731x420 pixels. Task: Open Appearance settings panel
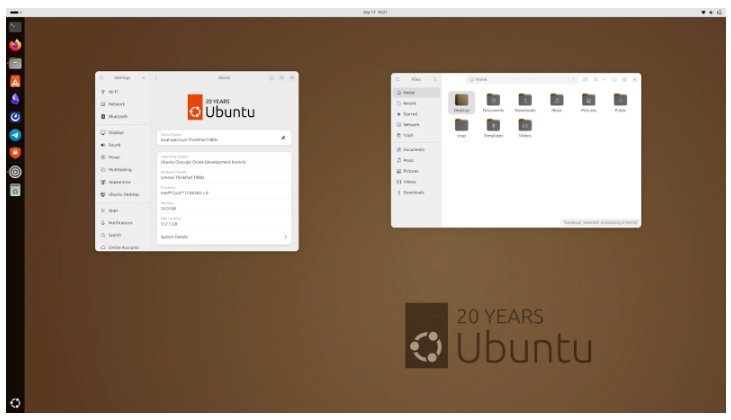click(118, 182)
